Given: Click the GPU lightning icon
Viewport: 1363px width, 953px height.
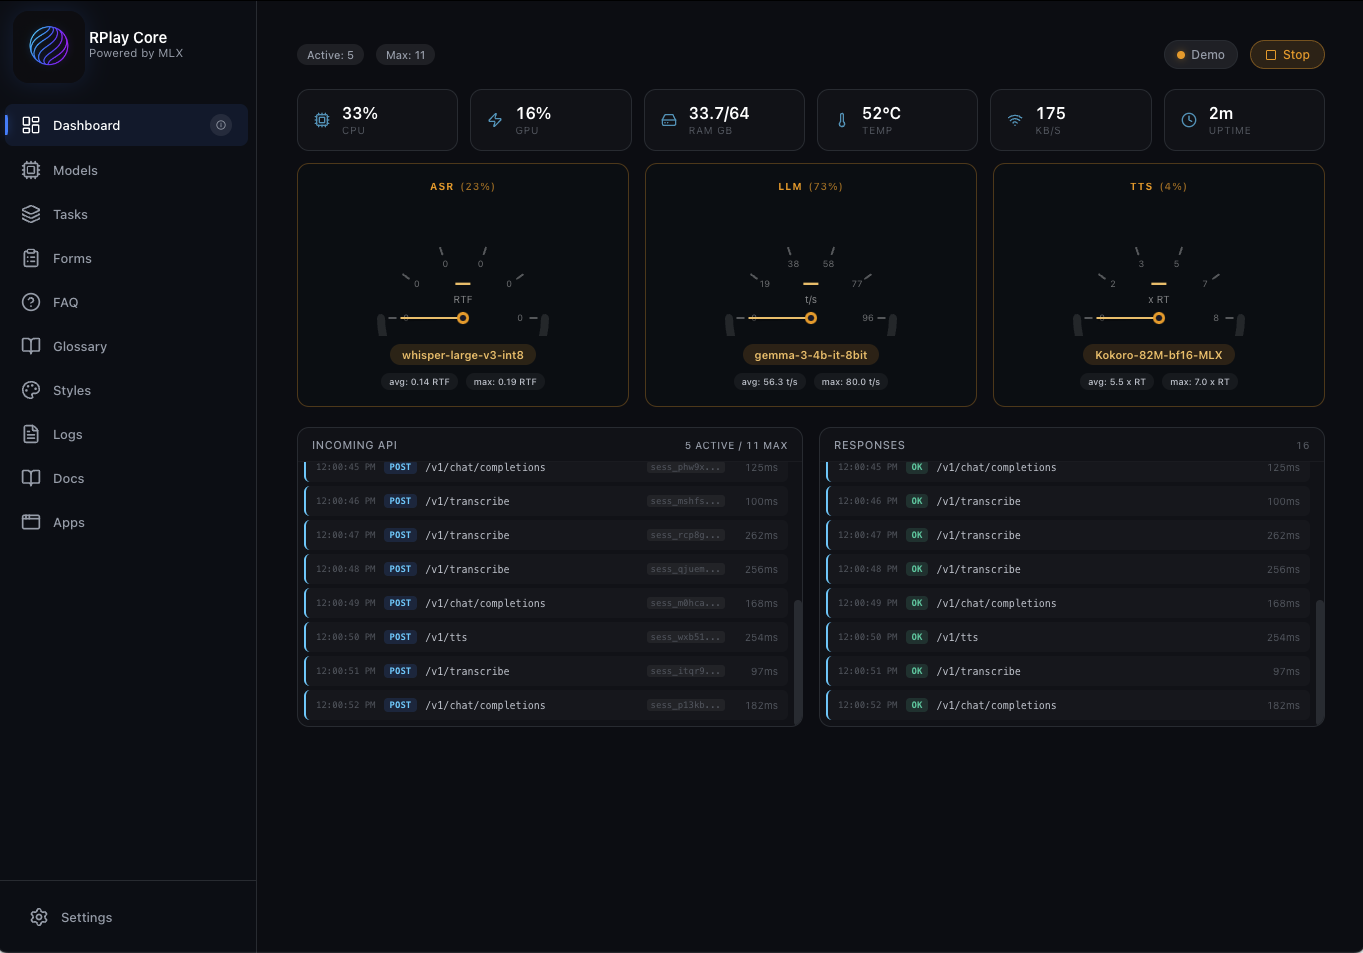Looking at the screenshot, I should (x=494, y=119).
